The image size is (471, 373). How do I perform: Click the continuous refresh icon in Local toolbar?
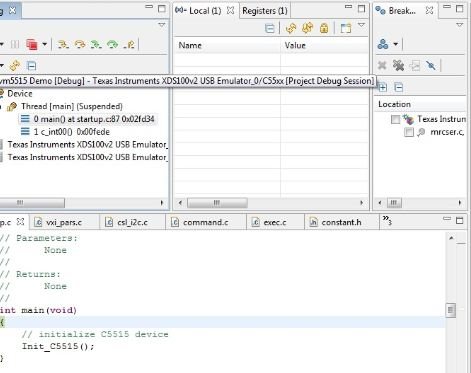coord(307,28)
